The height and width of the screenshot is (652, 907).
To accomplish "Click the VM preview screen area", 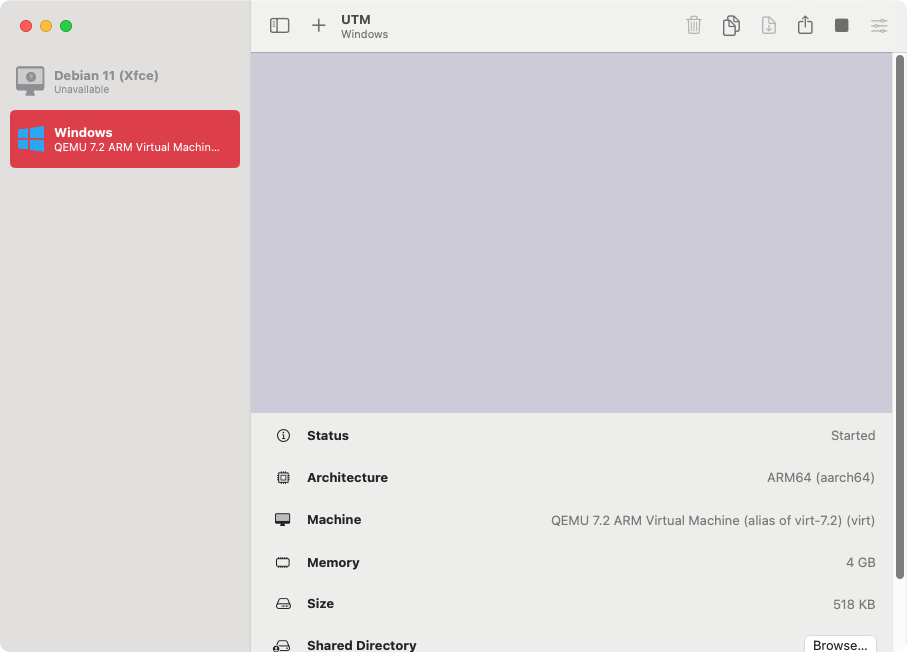I will [571, 232].
